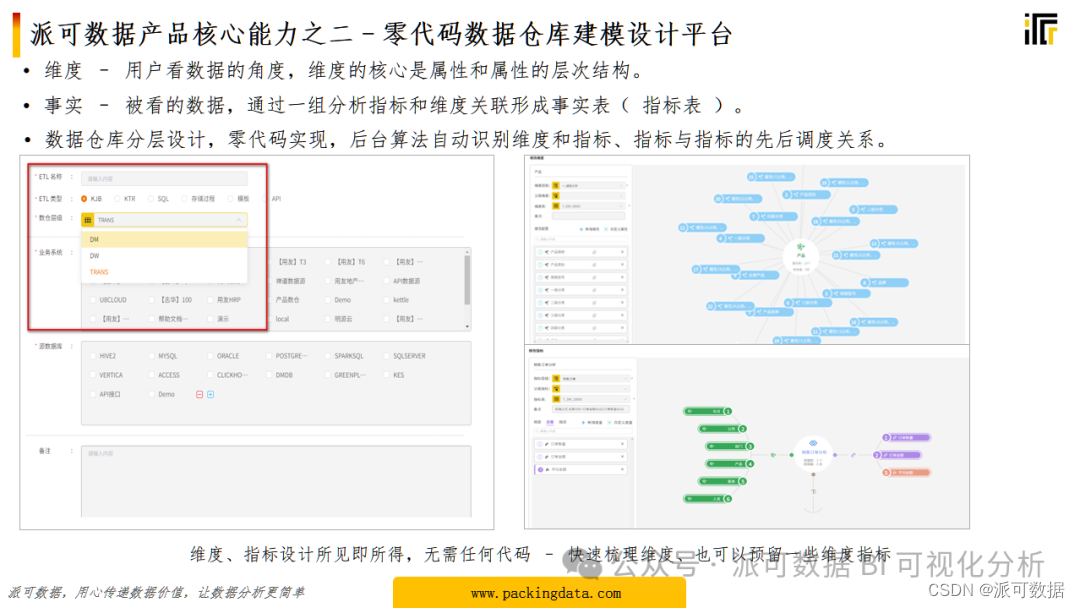This screenshot has height=608, width=1080.
Task: Click 自定义度量 in indicator panel
Action: point(620,423)
